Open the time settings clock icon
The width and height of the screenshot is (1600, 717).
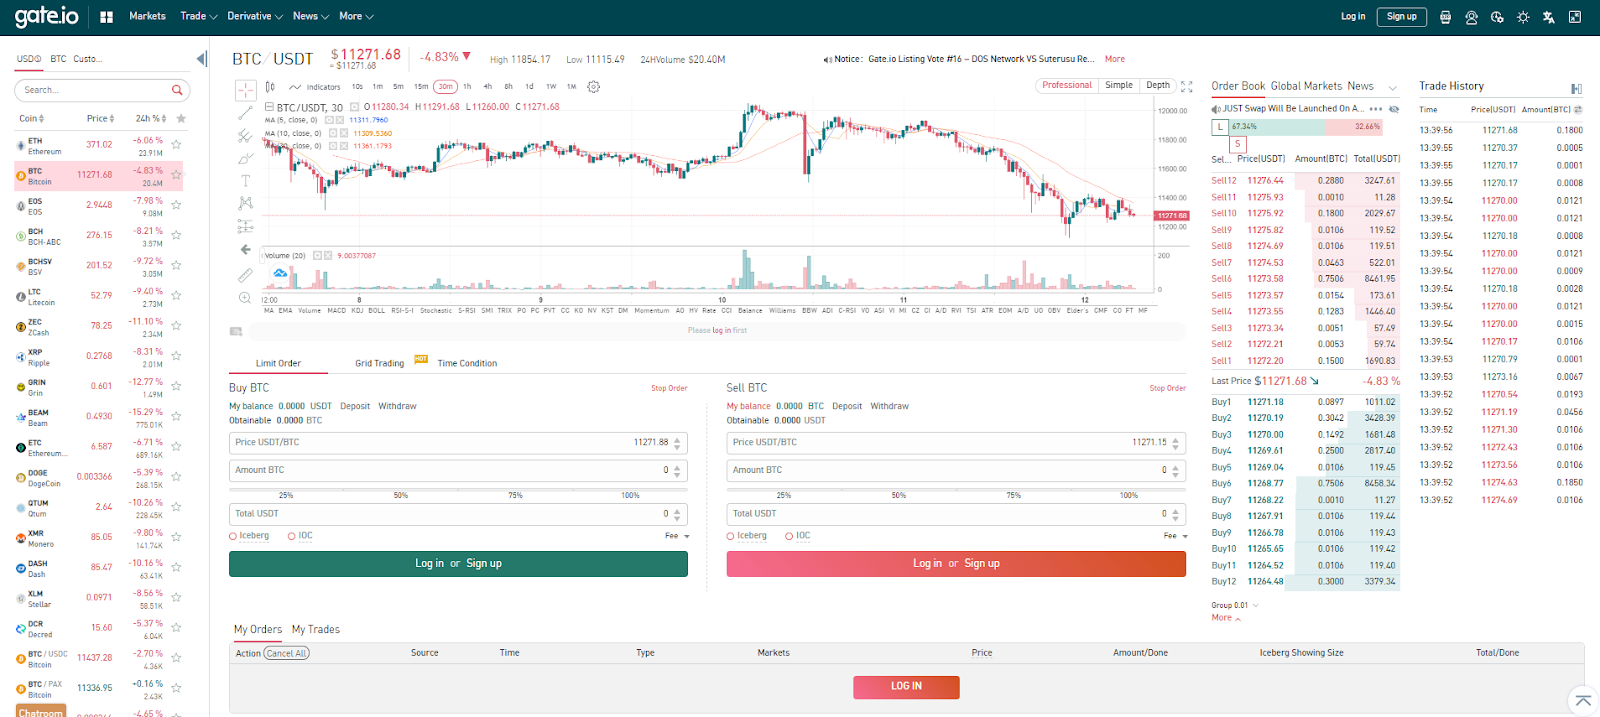pyautogui.click(x=1497, y=17)
